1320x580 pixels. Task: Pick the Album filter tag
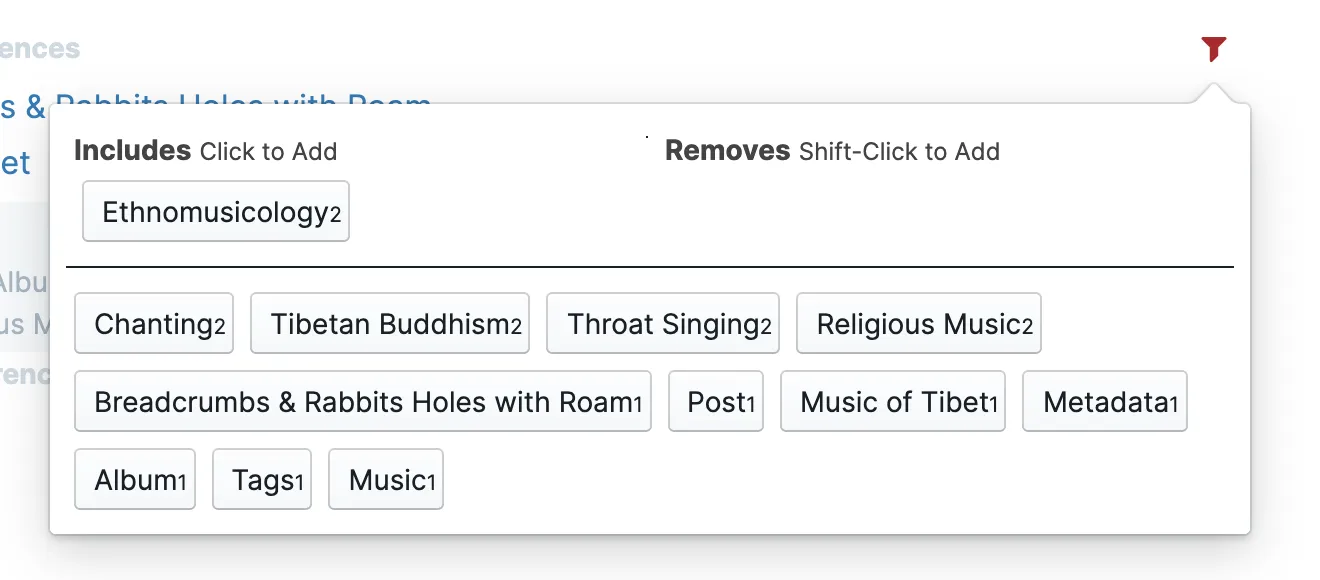click(x=135, y=479)
